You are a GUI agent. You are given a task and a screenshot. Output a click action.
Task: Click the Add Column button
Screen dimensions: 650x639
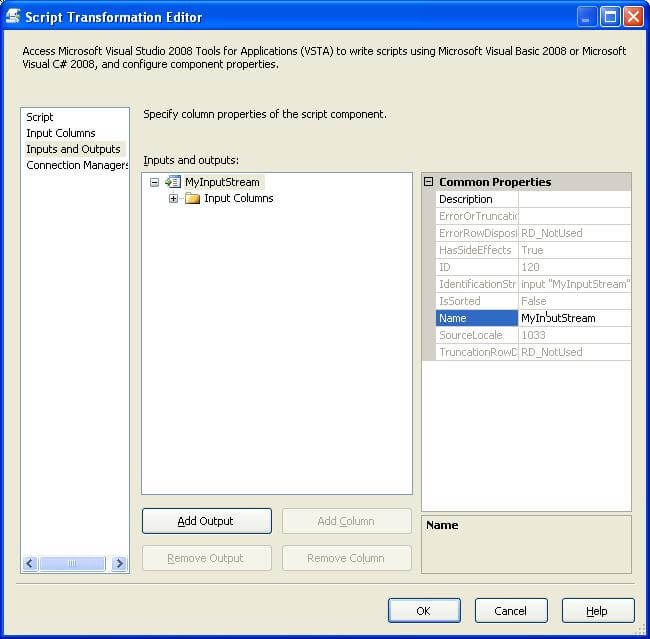pos(347,521)
